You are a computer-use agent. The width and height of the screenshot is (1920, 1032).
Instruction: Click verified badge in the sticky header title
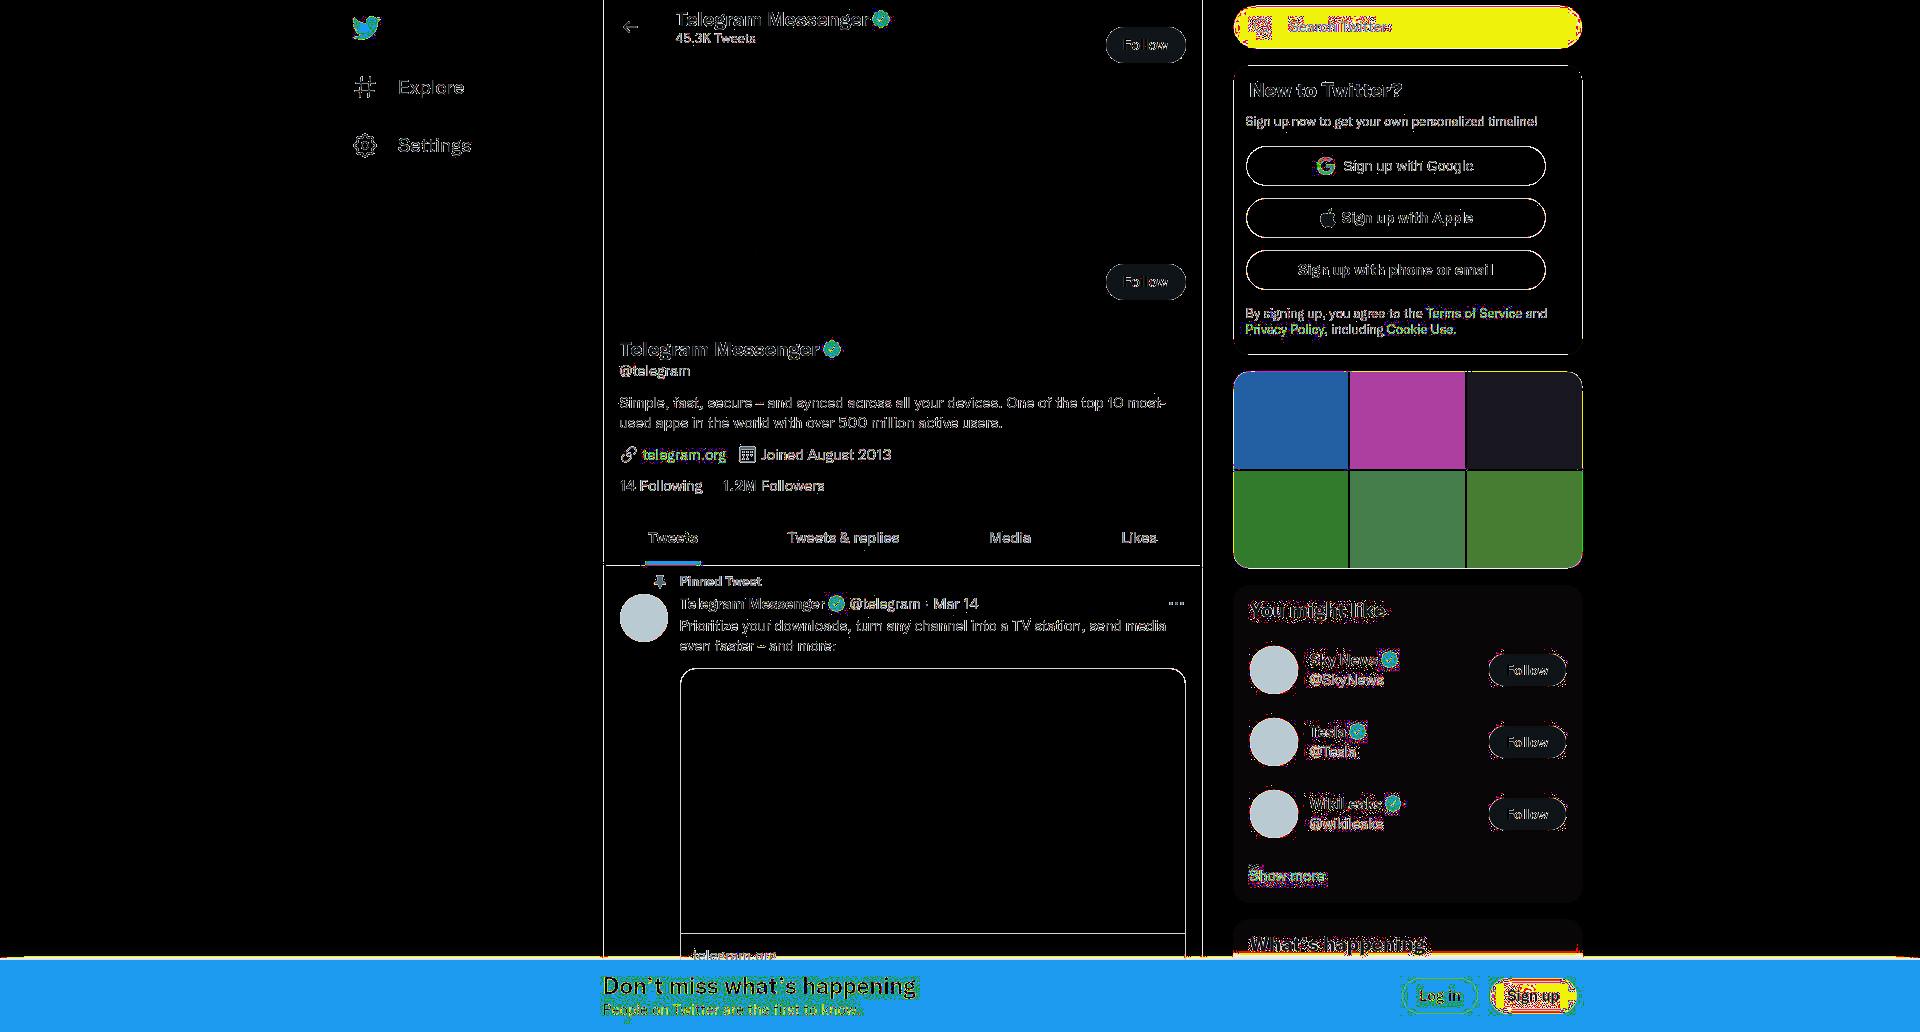881,19
